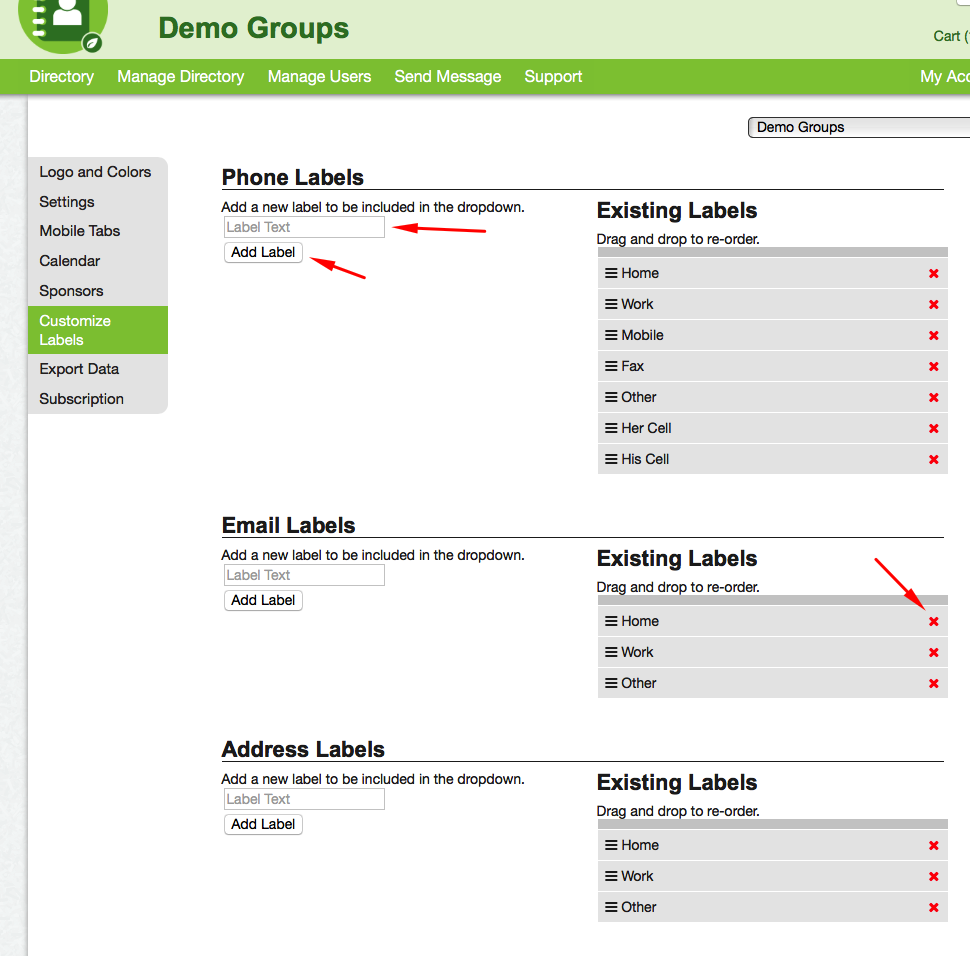Open the Demo Groups dropdown selector
The image size is (970, 956).
click(x=858, y=128)
